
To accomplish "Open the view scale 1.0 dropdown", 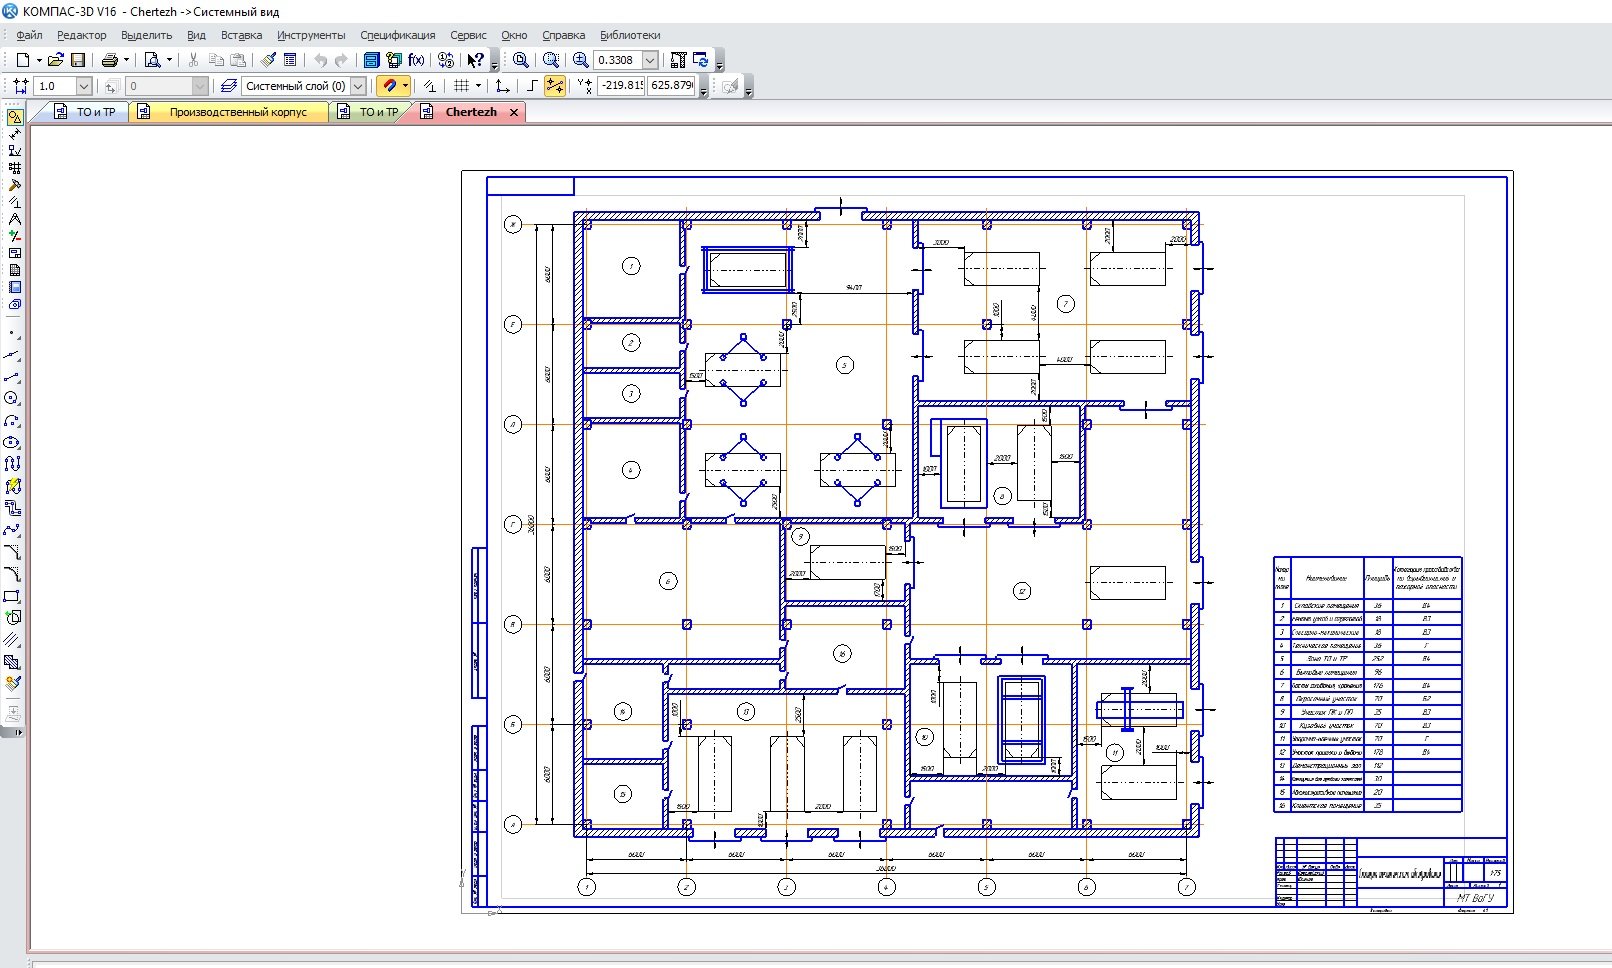I will [84, 86].
